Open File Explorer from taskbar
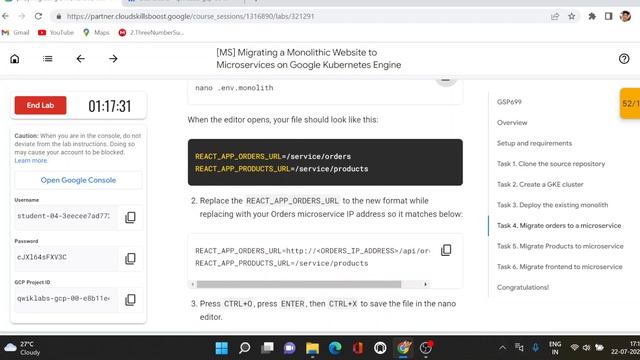The height and width of the screenshot is (360, 640). tap(312, 348)
